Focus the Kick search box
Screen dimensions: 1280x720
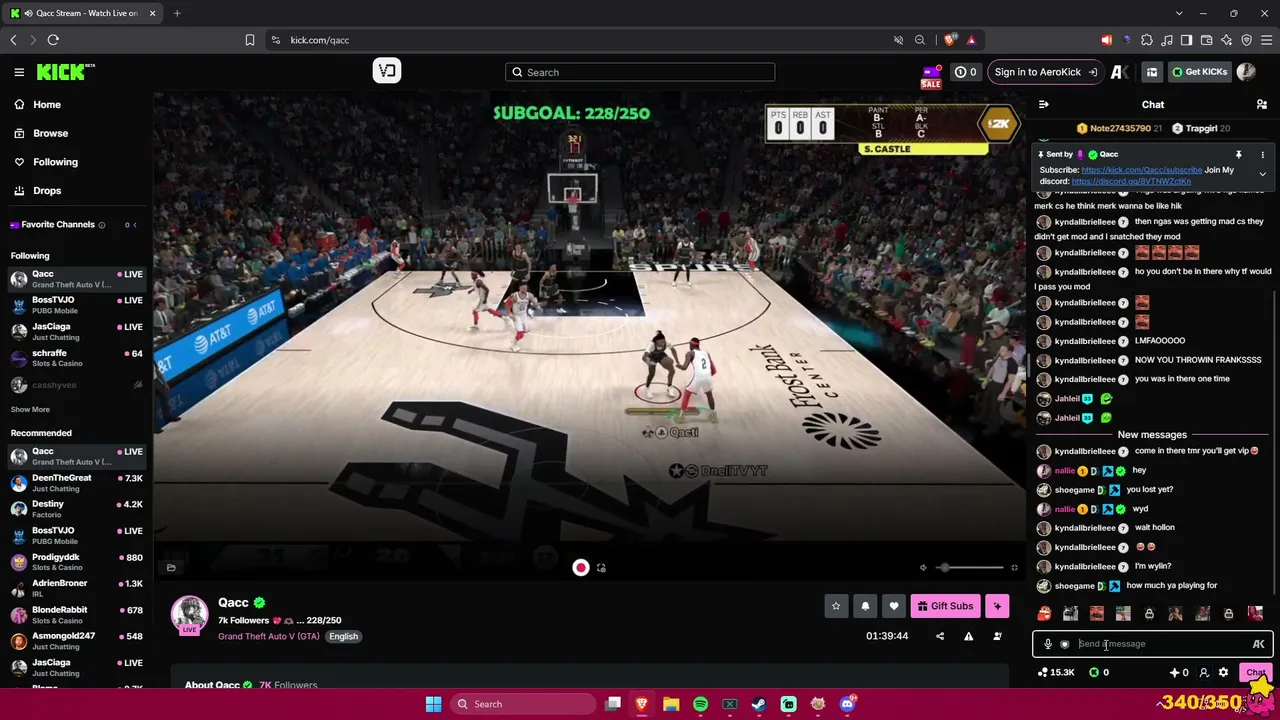(x=640, y=72)
